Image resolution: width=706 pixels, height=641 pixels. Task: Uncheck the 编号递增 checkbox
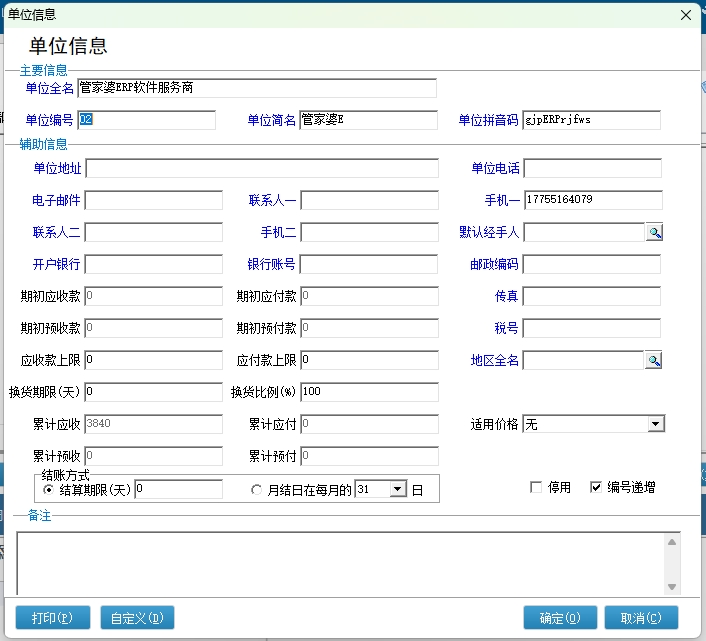click(596, 487)
